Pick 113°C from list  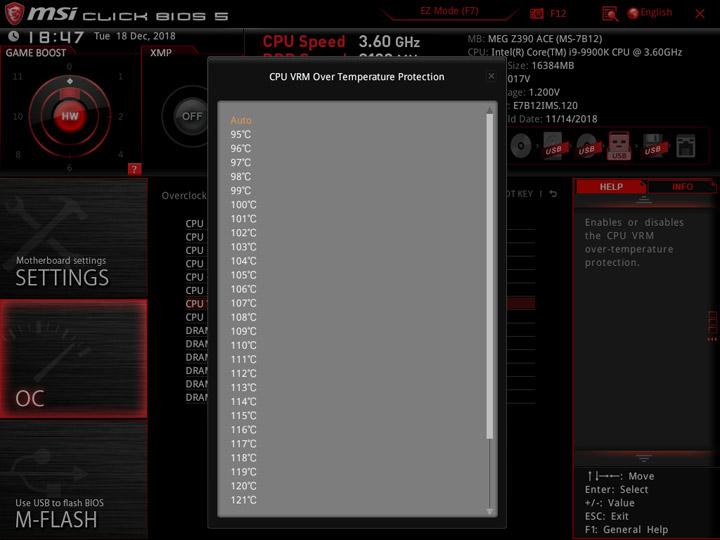[243, 388]
